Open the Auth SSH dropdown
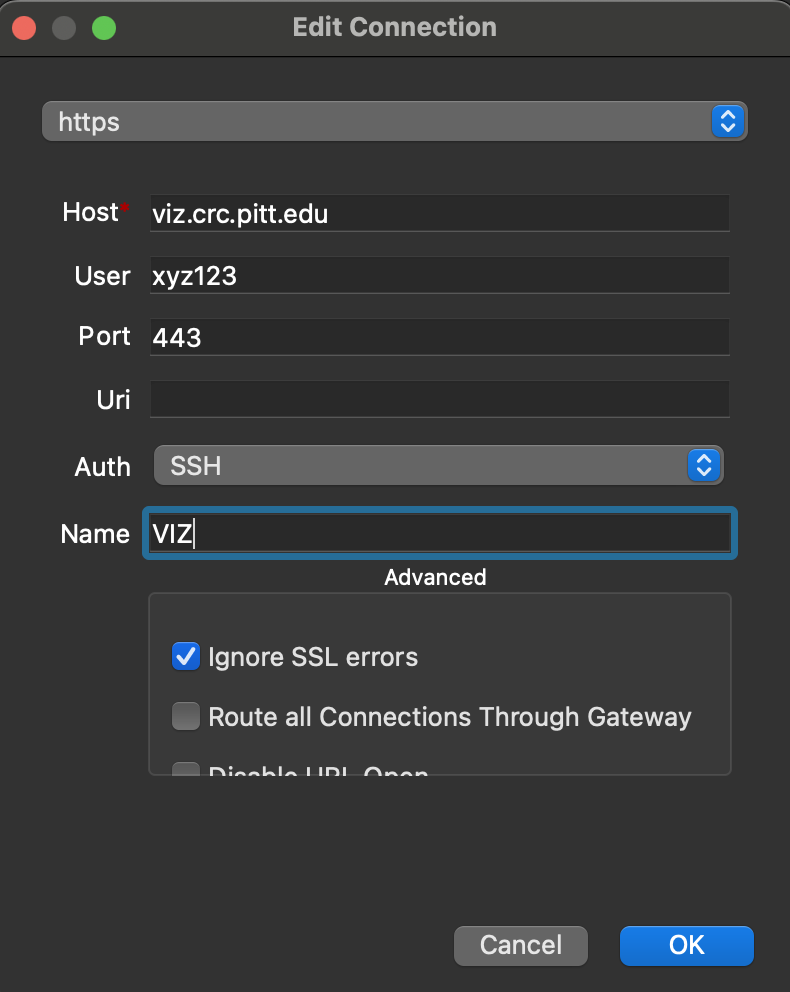Viewport: 790px width, 992px height. pyautogui.click(x=438, y=466)
